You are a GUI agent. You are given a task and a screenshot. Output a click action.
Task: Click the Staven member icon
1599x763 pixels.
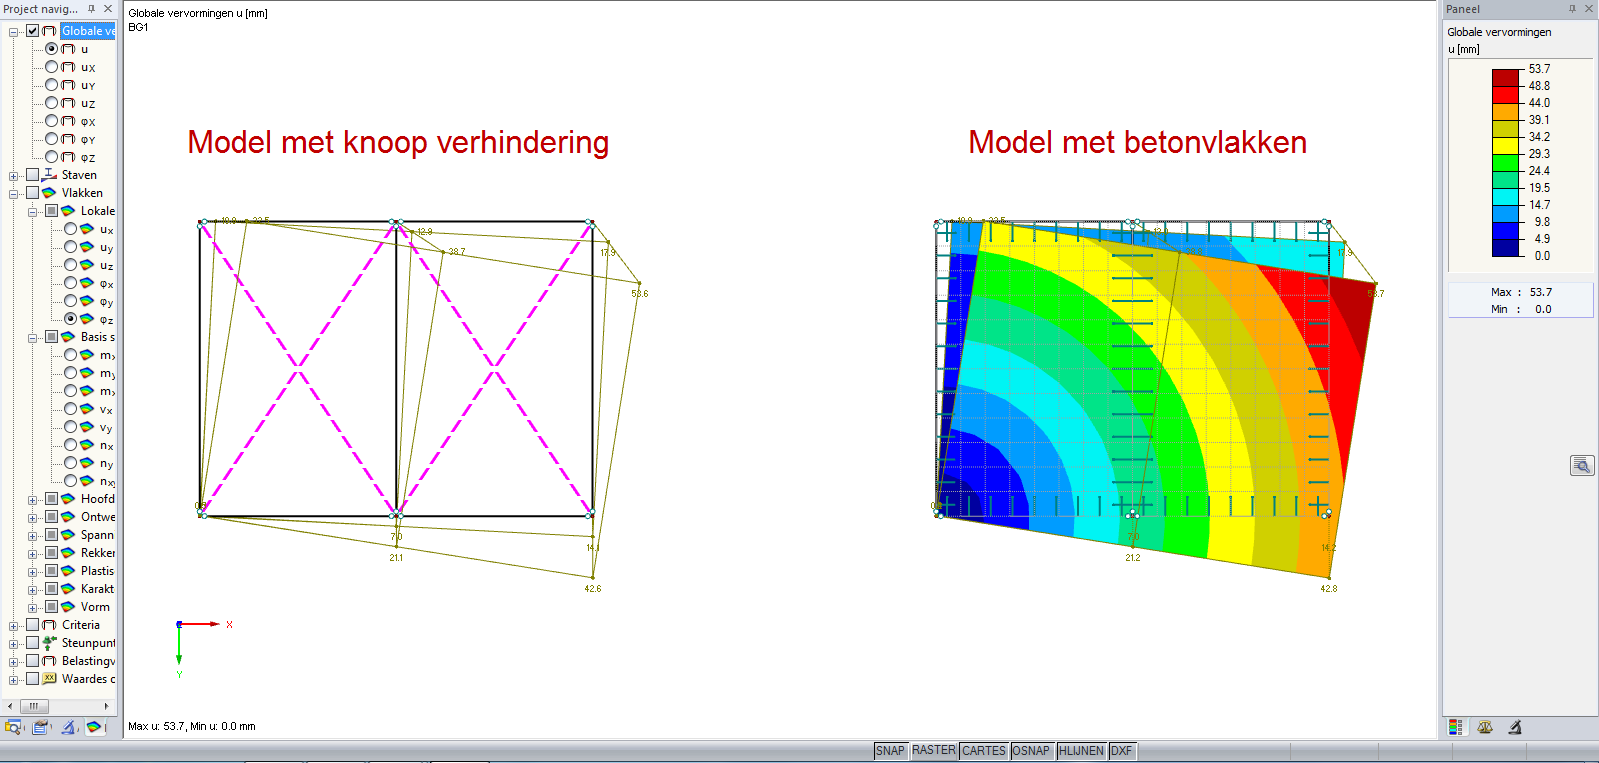[49, 175]
